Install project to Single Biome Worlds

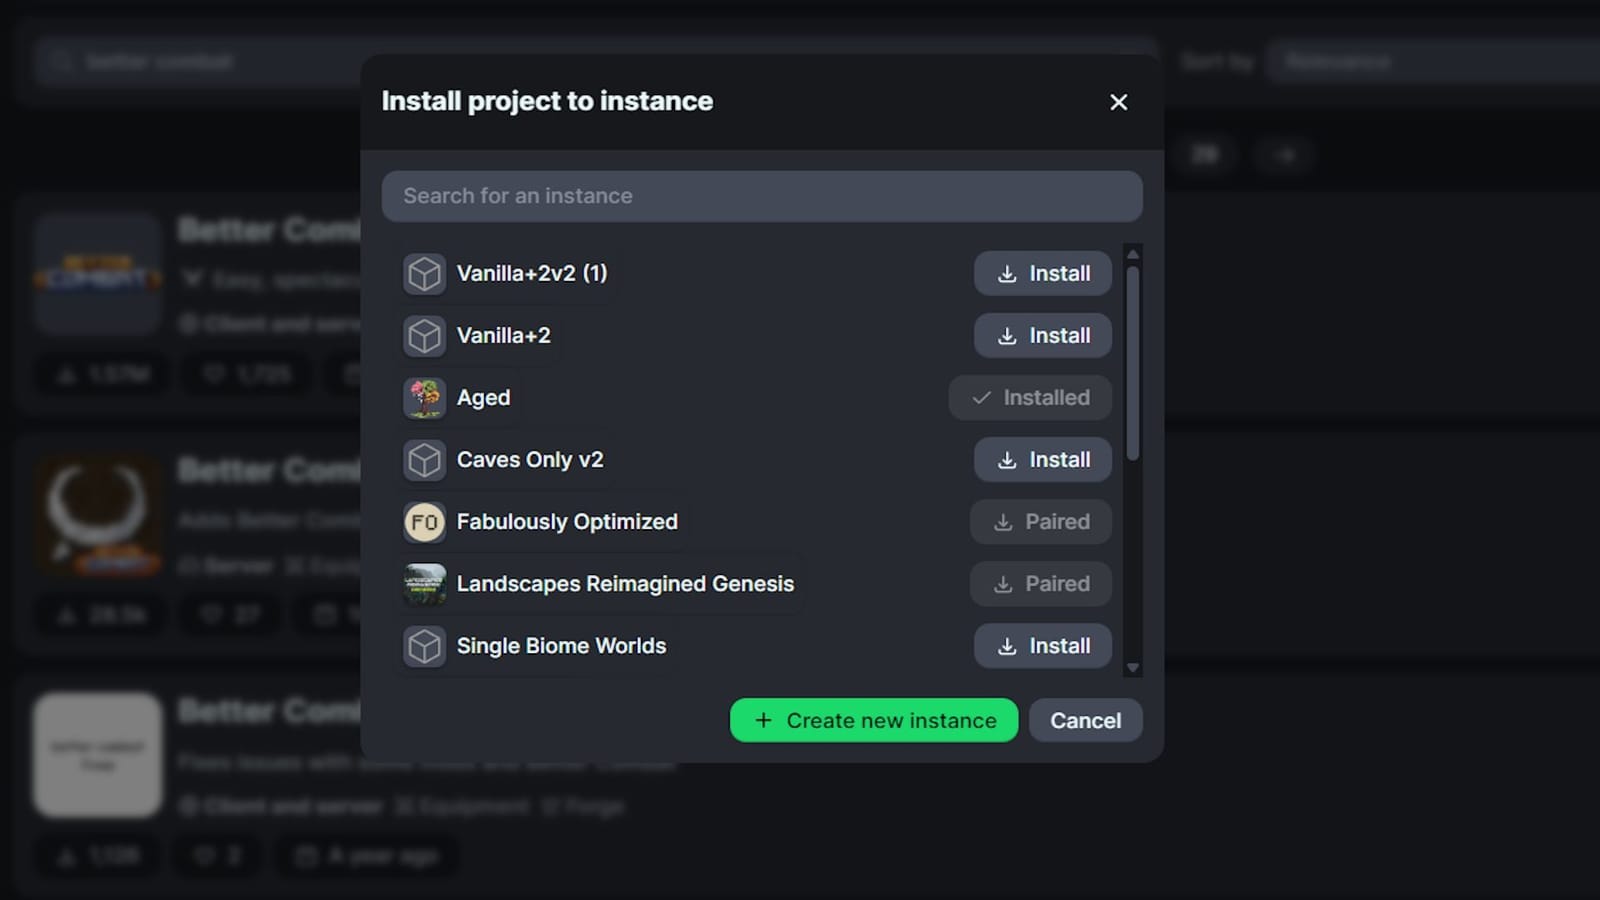pyautogui.click(x=1042, y=646)
